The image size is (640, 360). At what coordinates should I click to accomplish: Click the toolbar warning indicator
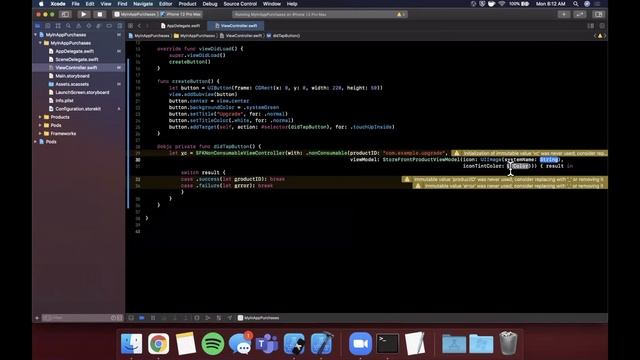click(400, 14)
